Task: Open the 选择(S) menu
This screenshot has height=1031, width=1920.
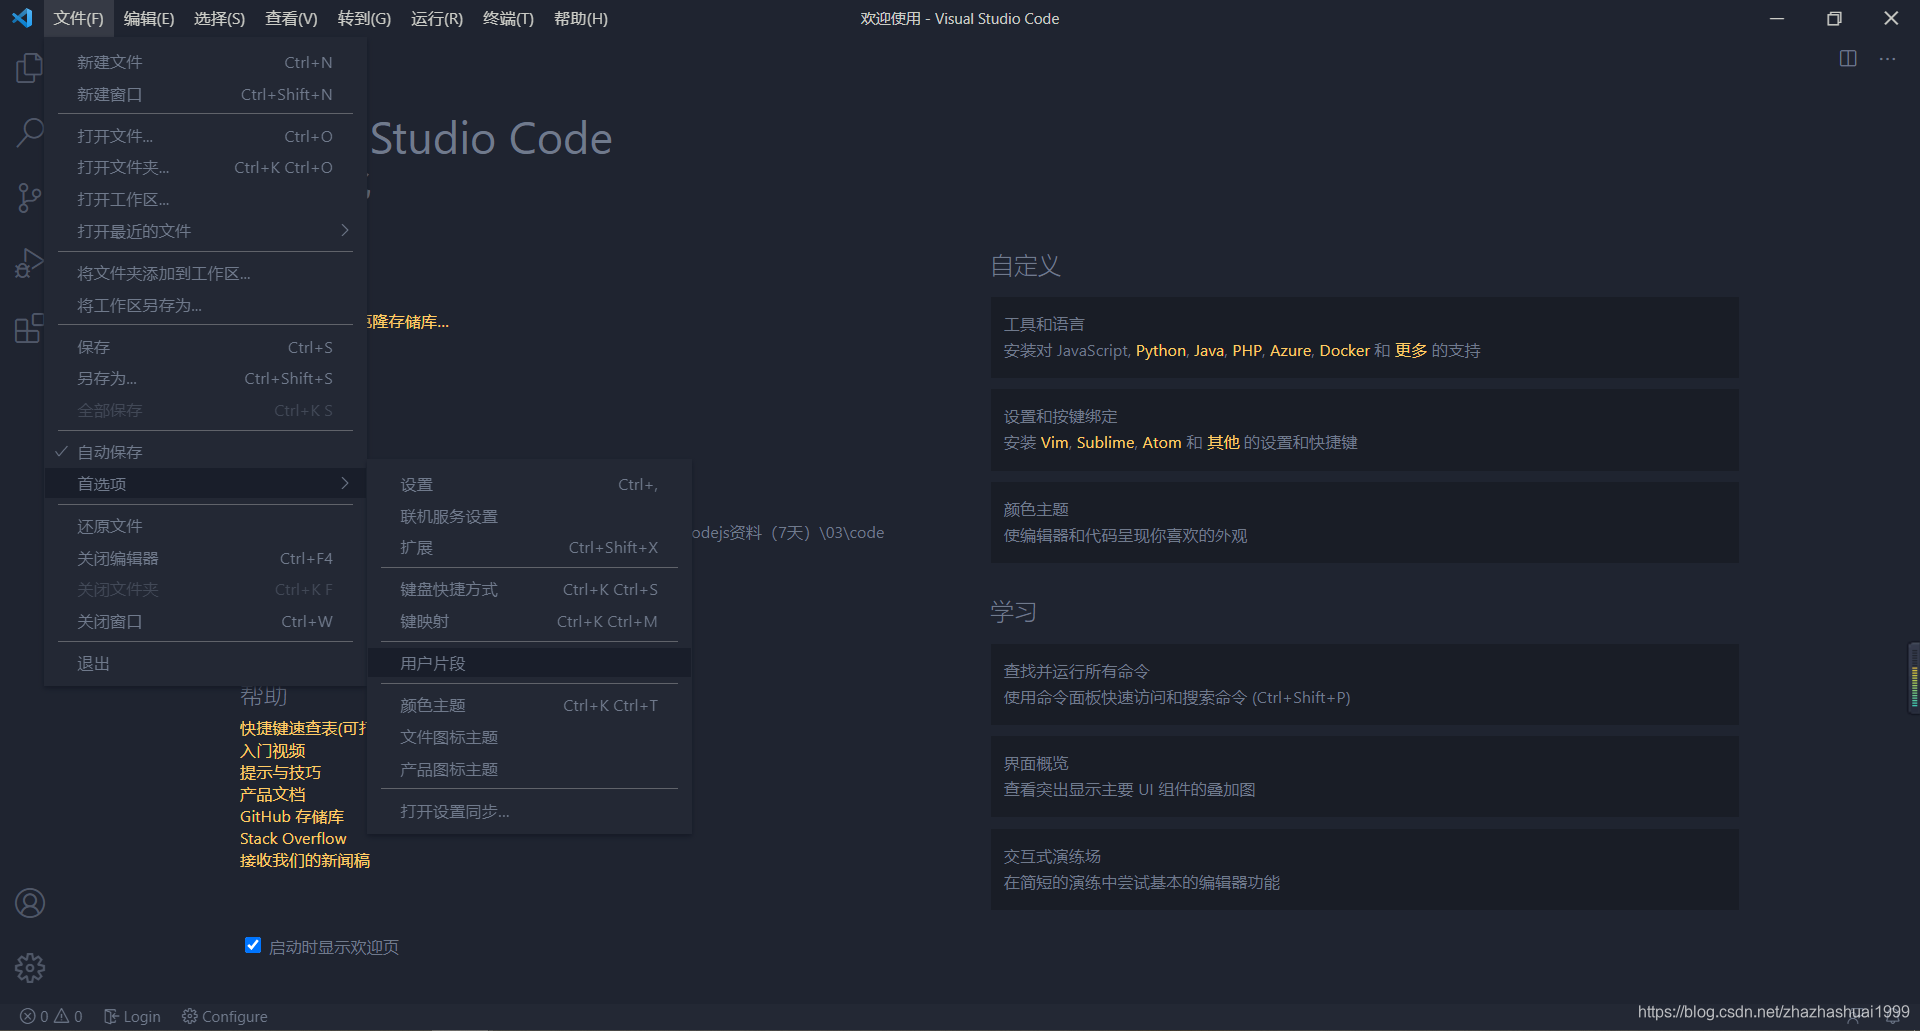Action: click(219, 18)
